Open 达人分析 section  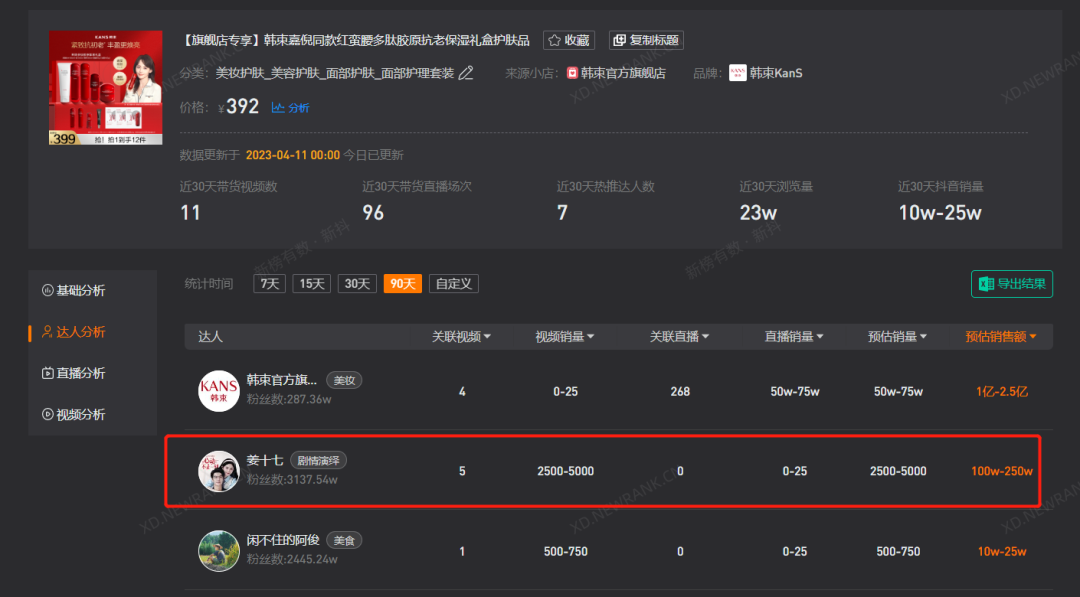coord(74,332)
